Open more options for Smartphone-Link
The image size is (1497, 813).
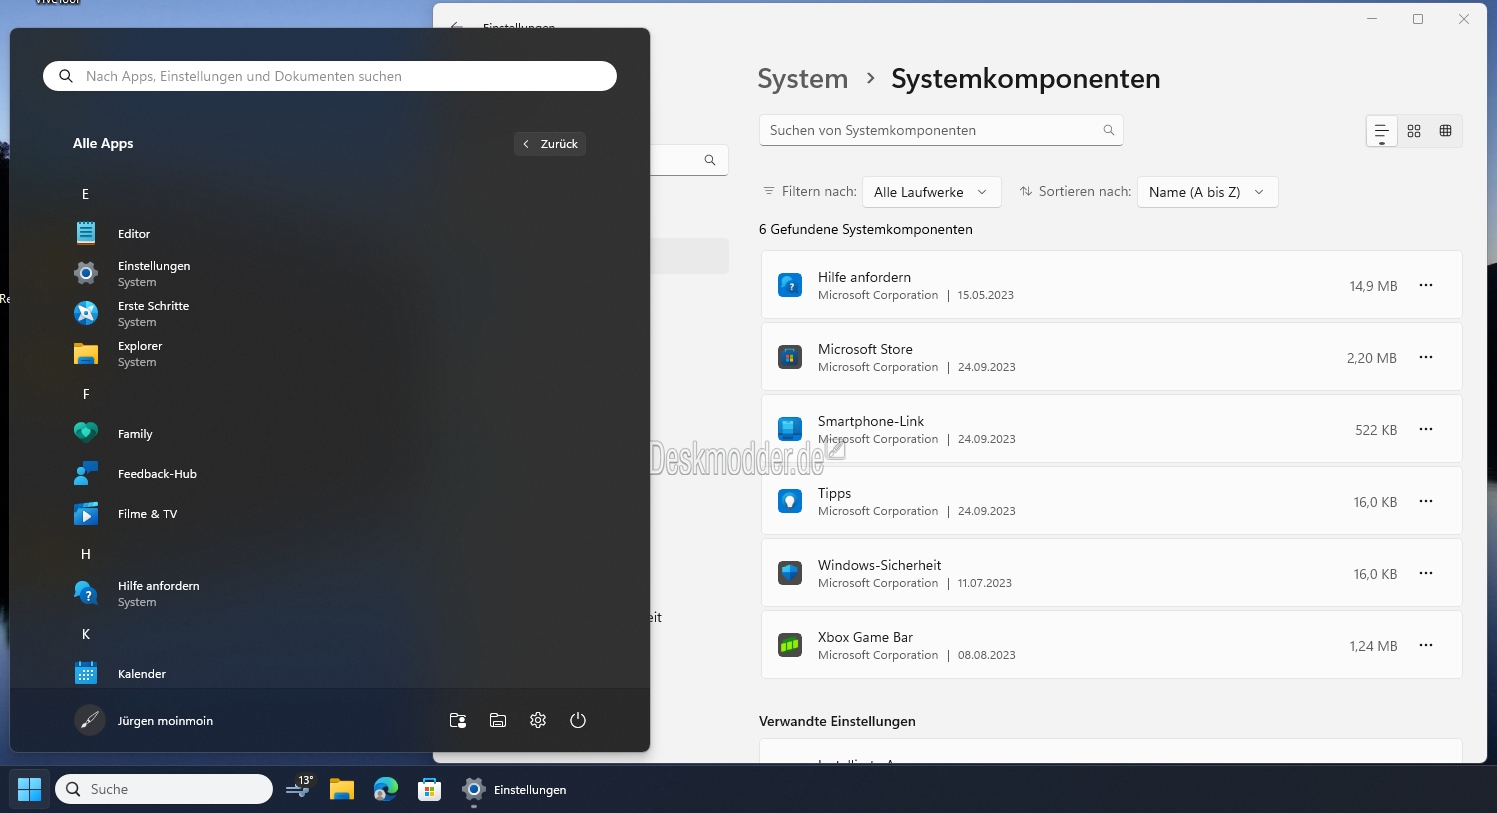(1426, 429)
